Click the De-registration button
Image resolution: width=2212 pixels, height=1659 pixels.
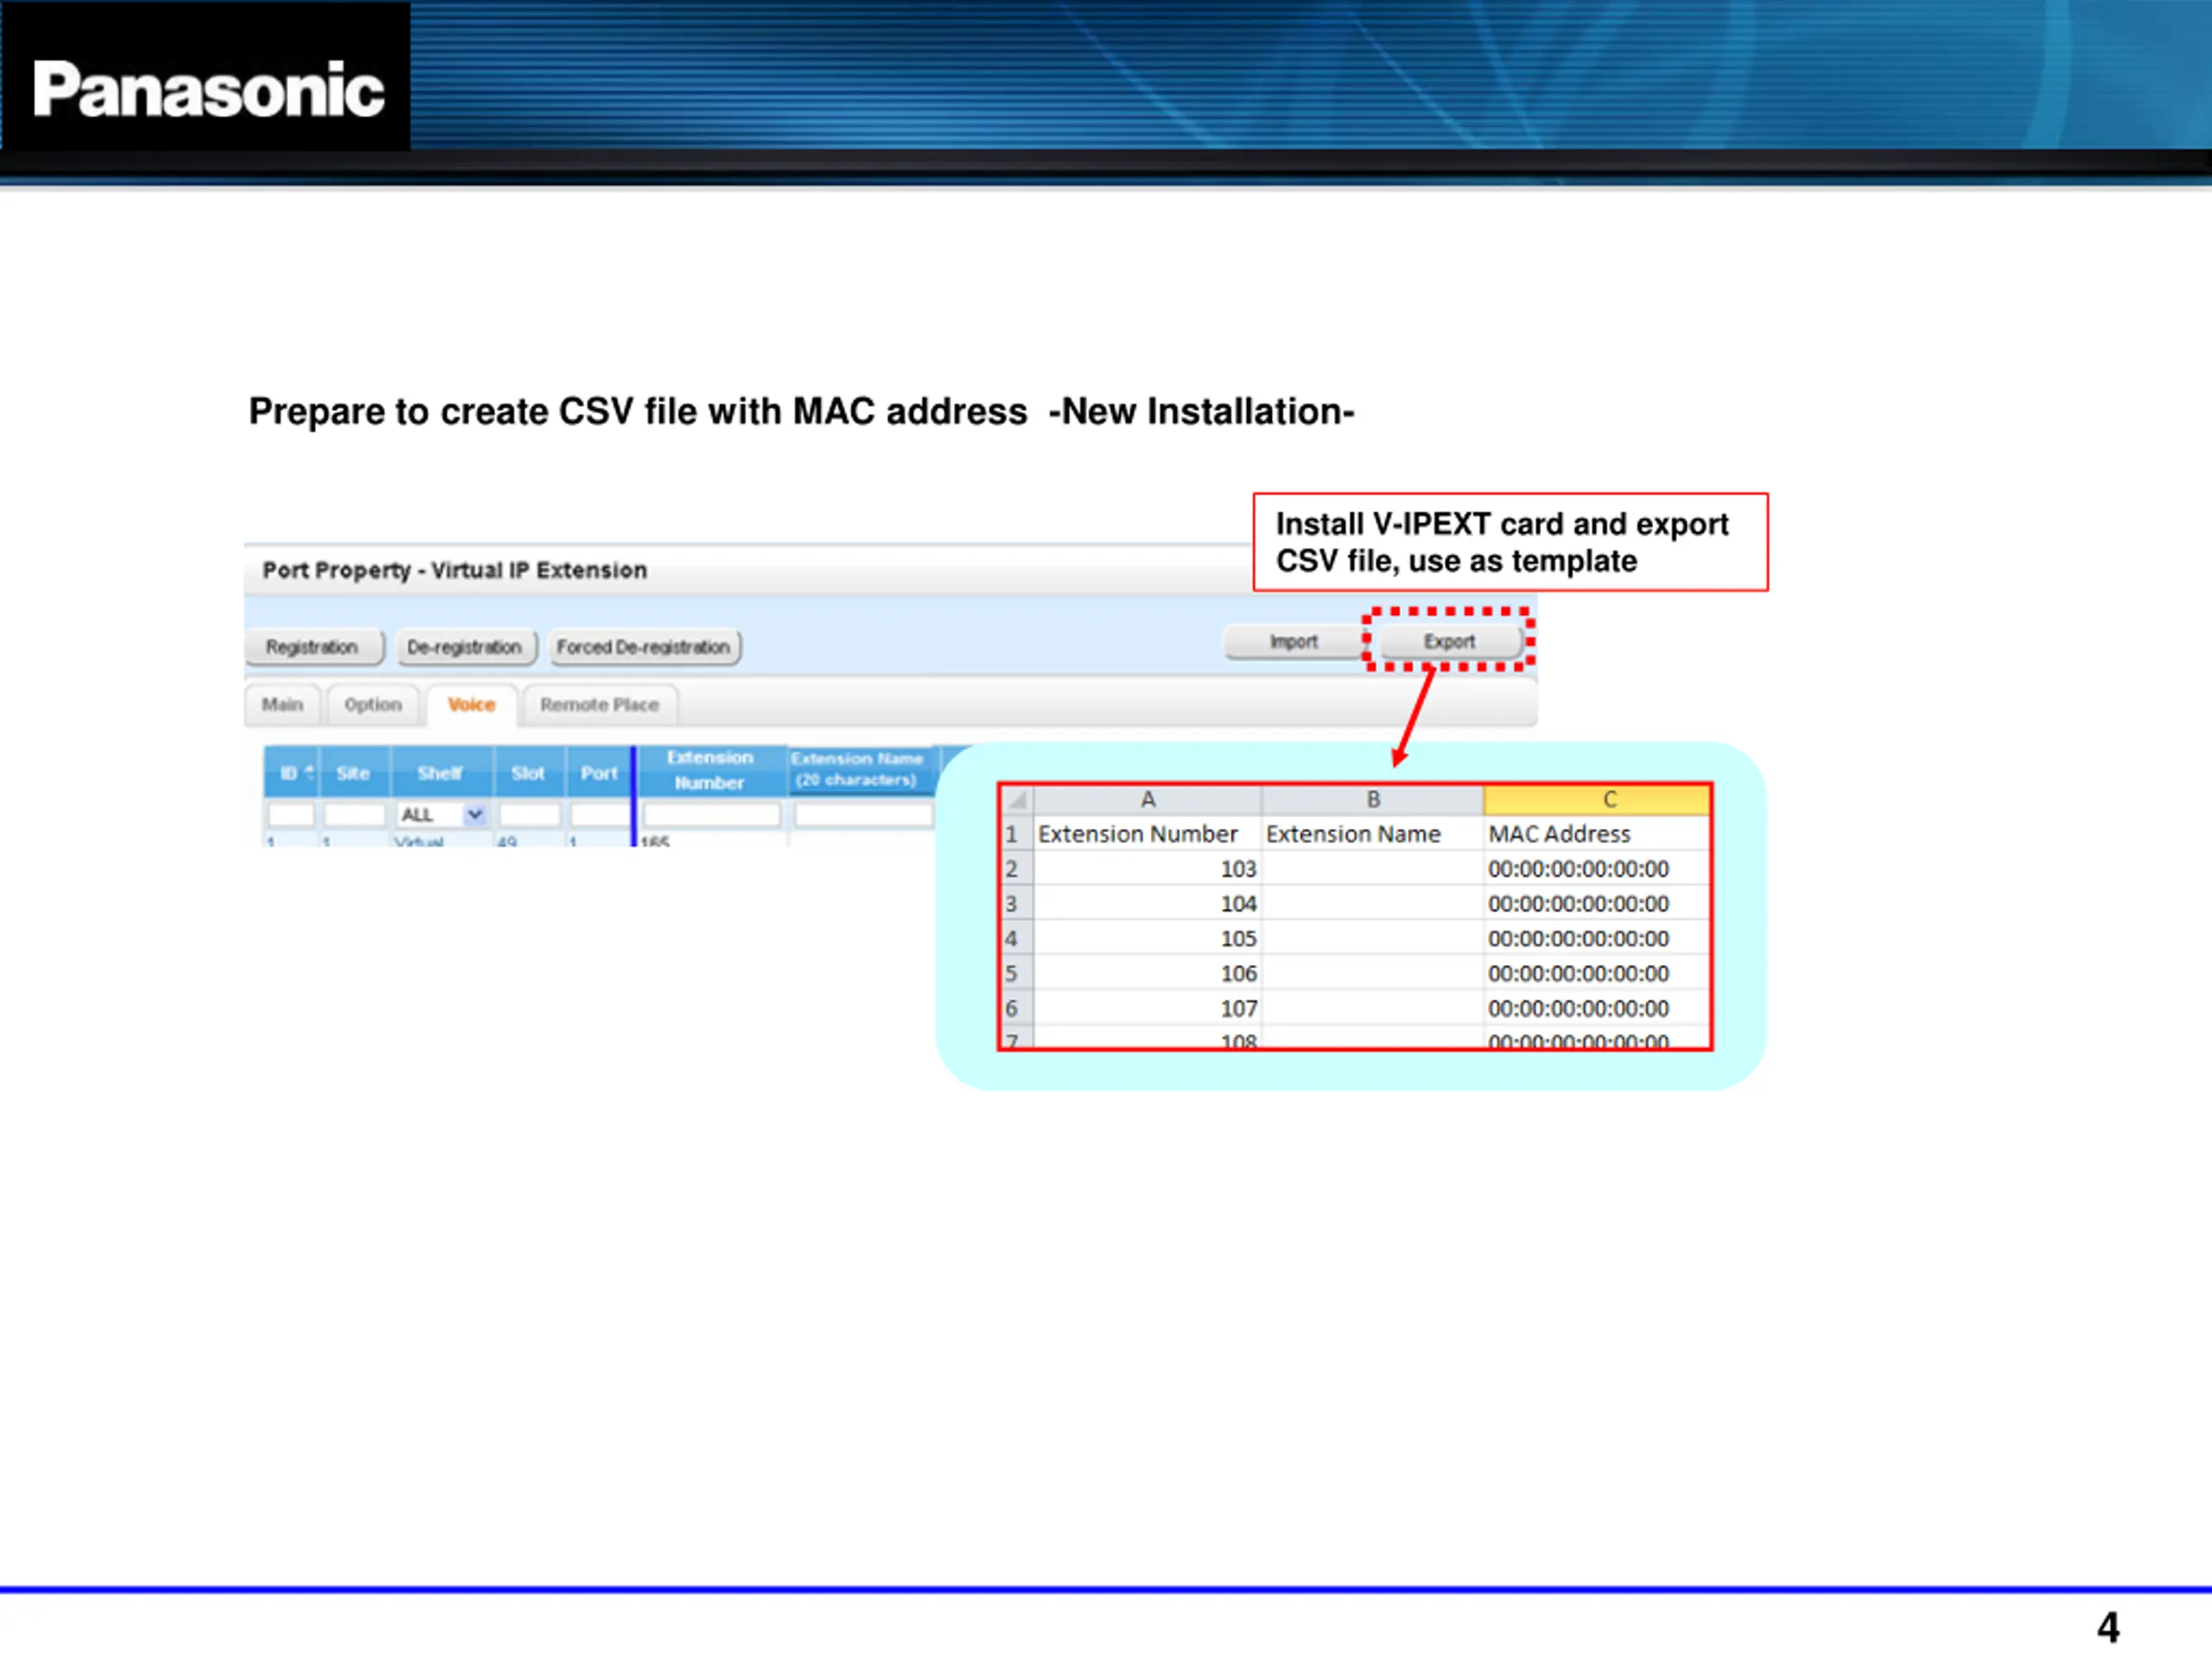(466, 647)
